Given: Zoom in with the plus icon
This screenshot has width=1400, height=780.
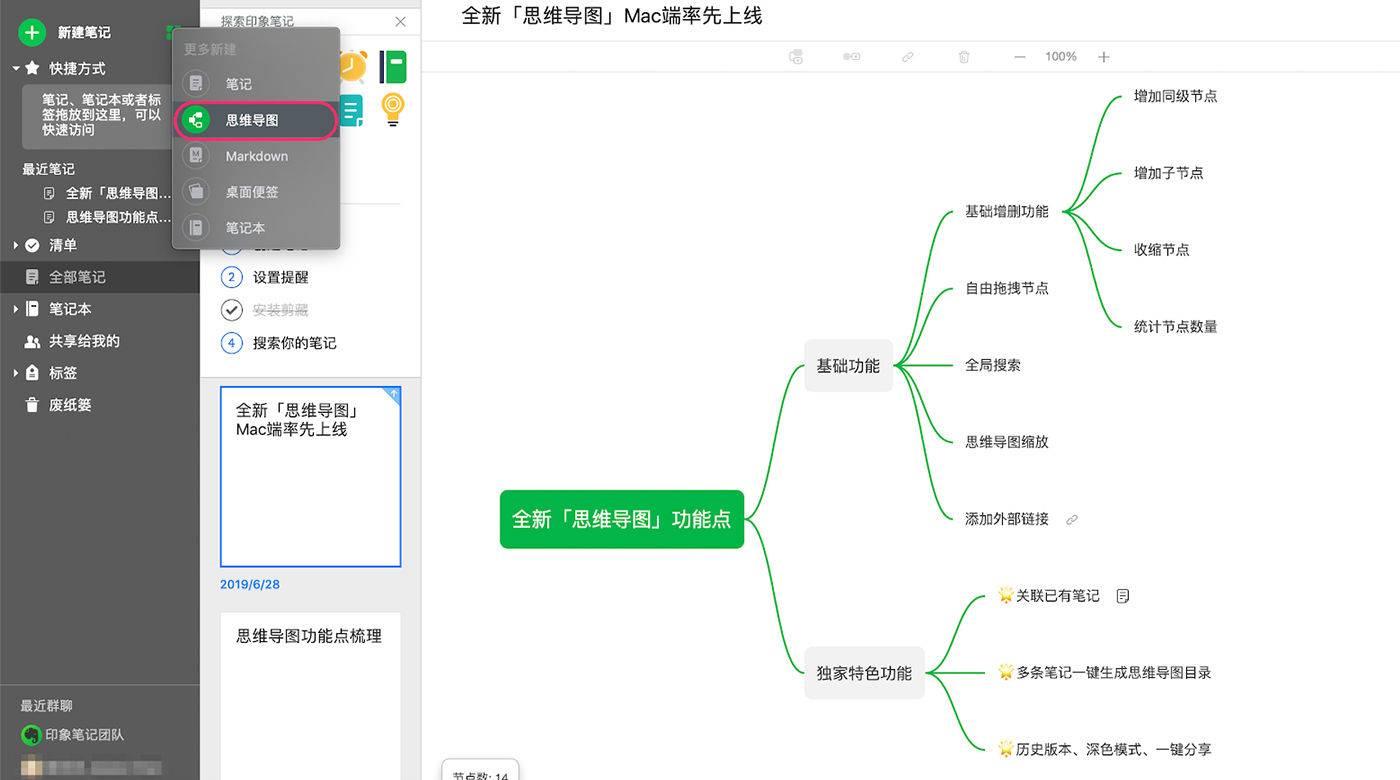Looking at the screenshot, I should pos(1104,57).
